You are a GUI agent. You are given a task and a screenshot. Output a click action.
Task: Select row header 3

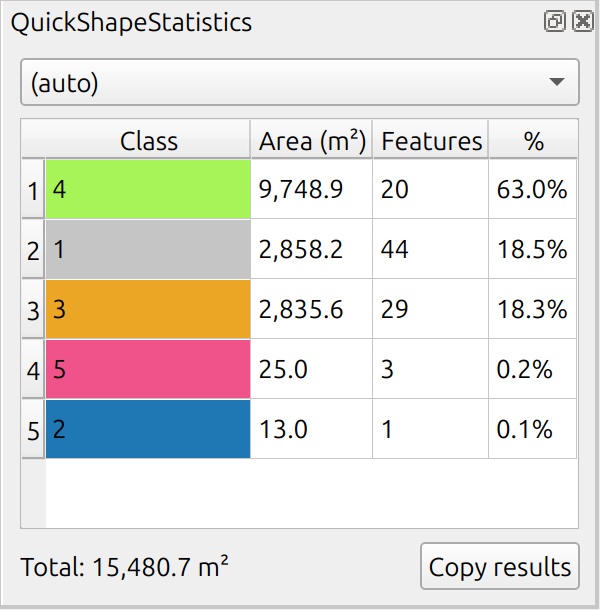33,309
